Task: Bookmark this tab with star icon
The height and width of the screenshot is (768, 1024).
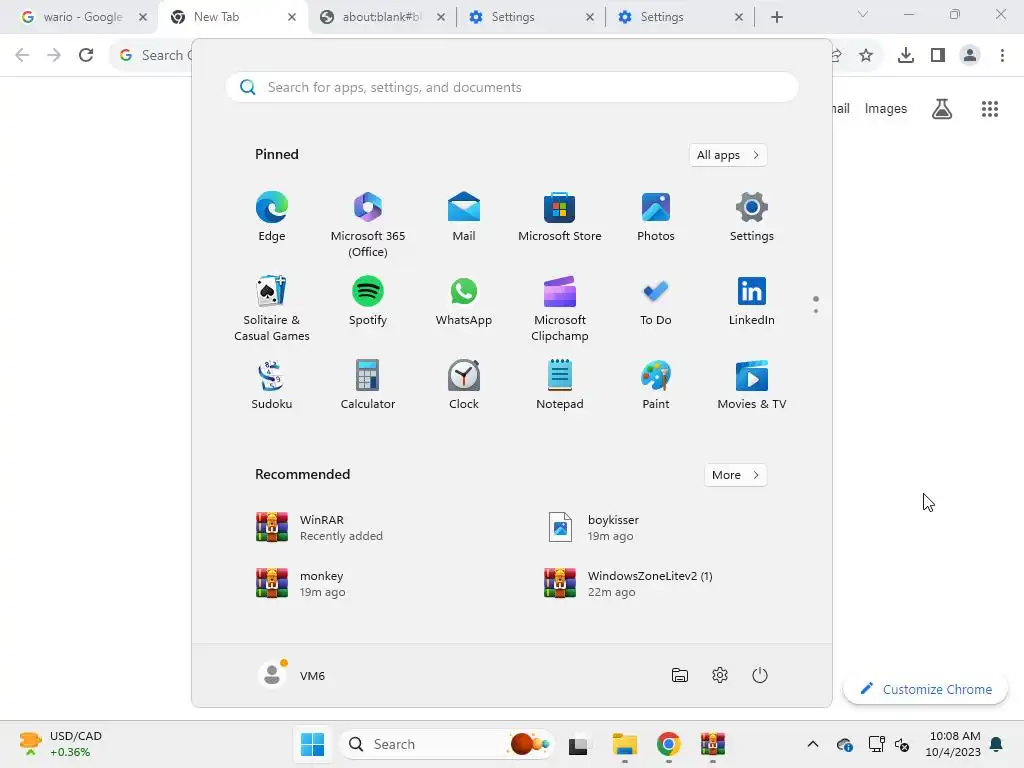Action: tap(866, 55)
